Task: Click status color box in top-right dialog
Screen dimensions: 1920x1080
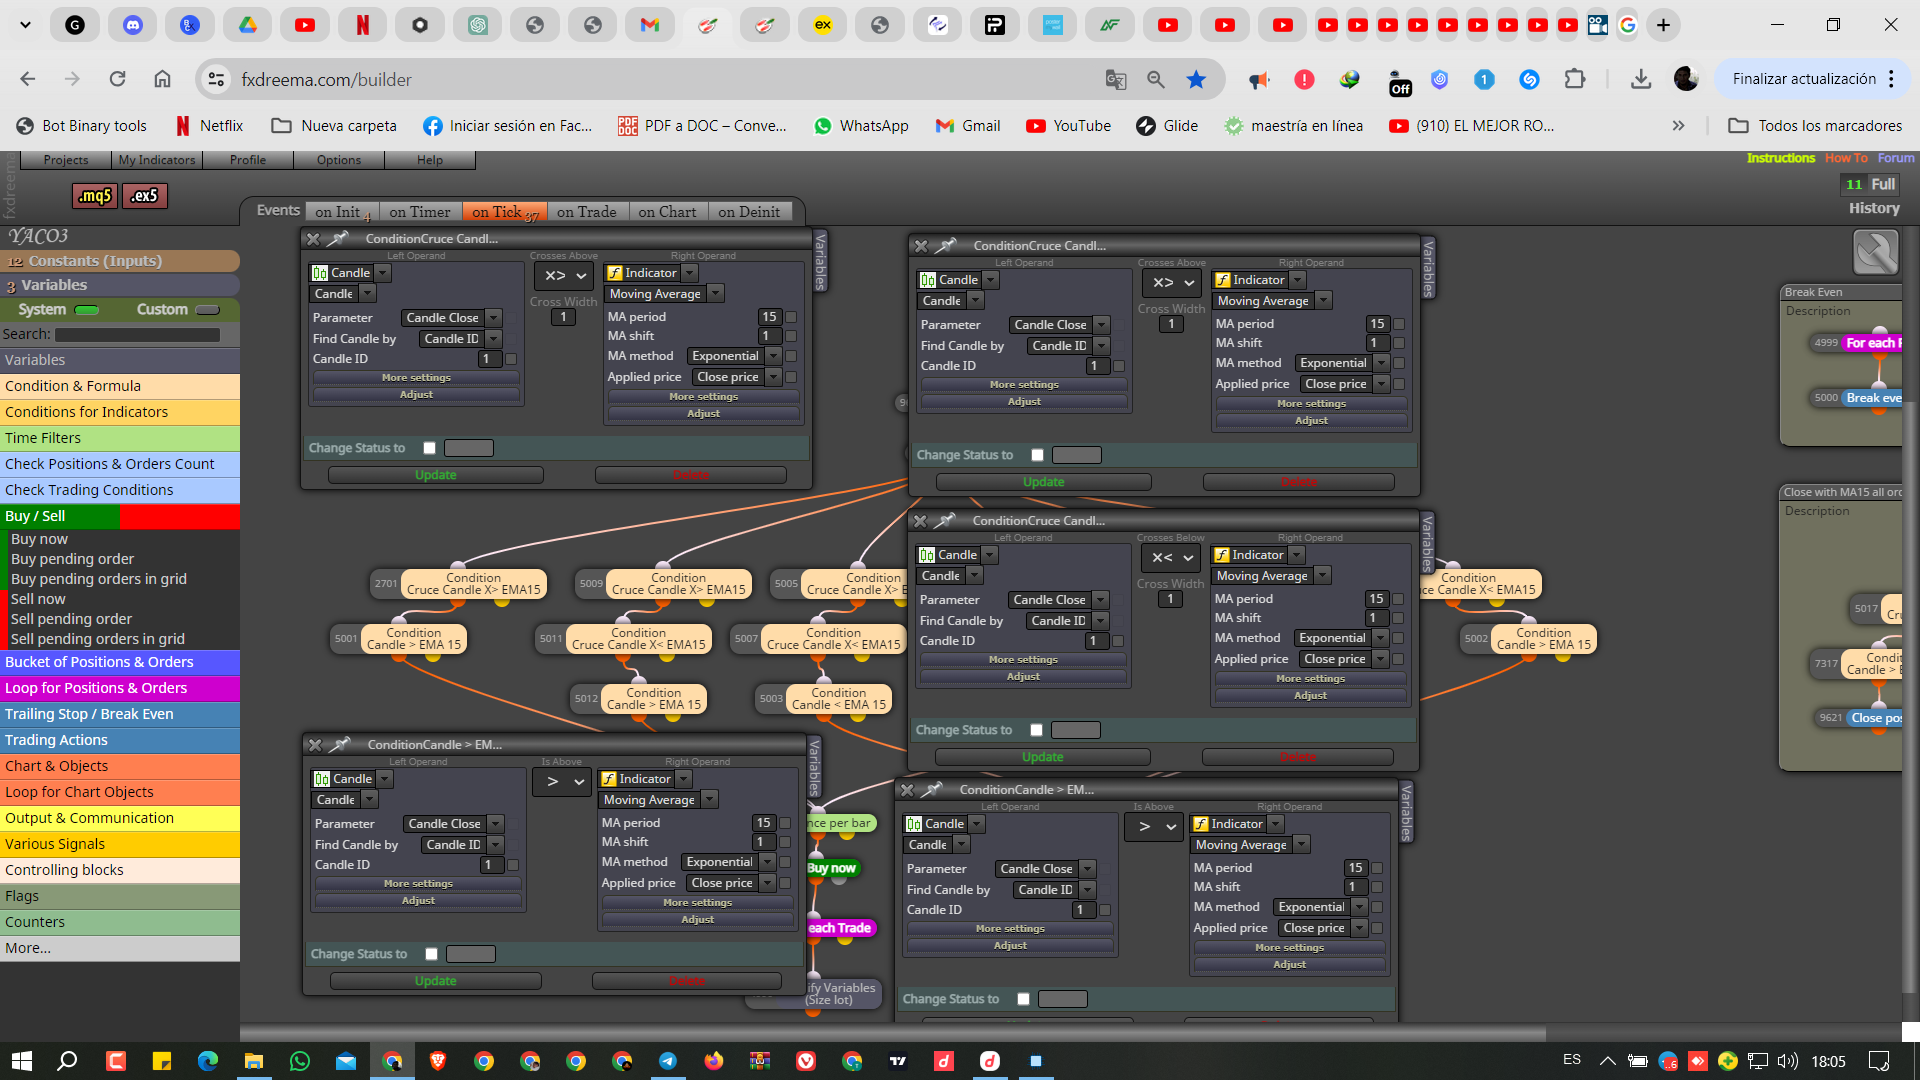Action: point(1077,455)
